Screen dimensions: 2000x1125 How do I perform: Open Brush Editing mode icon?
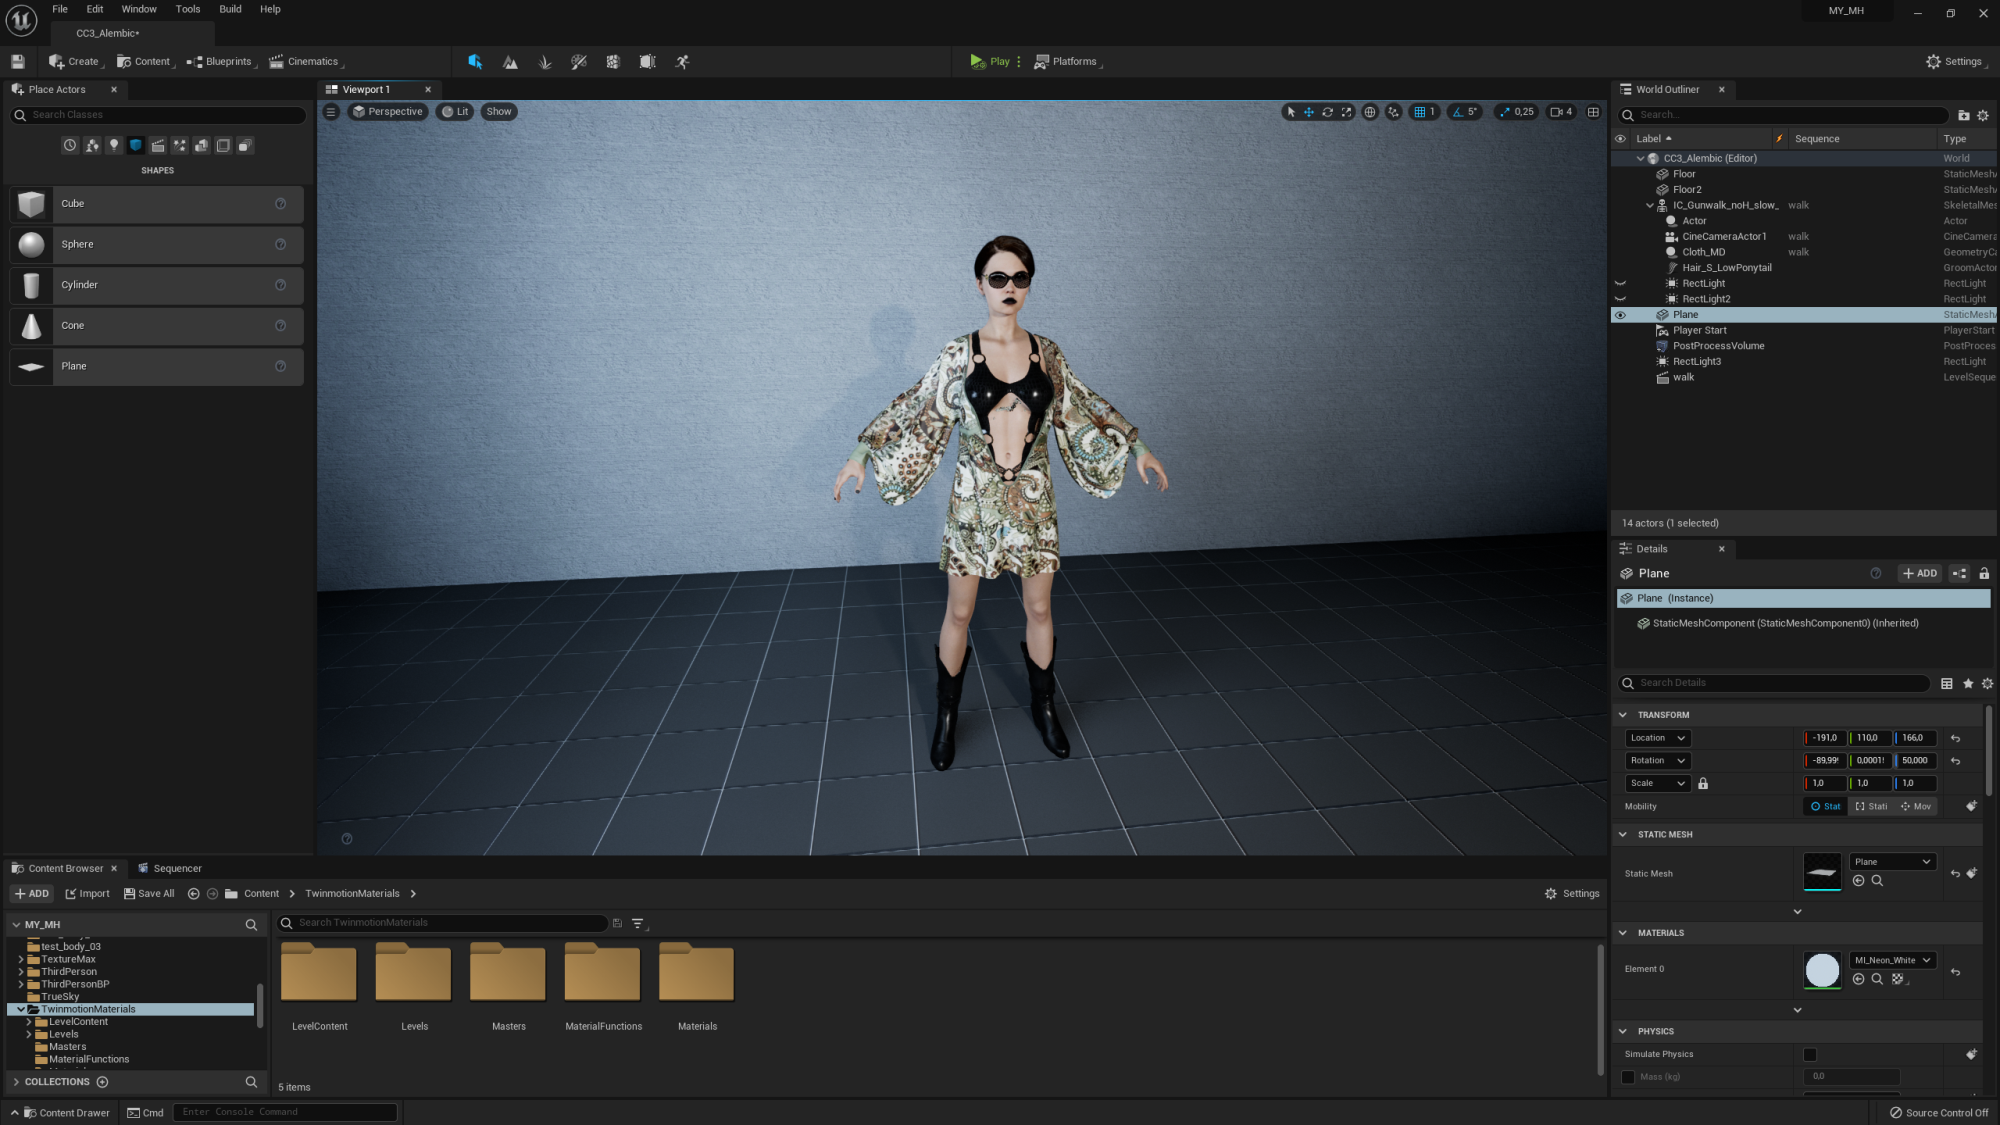coord(648,62)
